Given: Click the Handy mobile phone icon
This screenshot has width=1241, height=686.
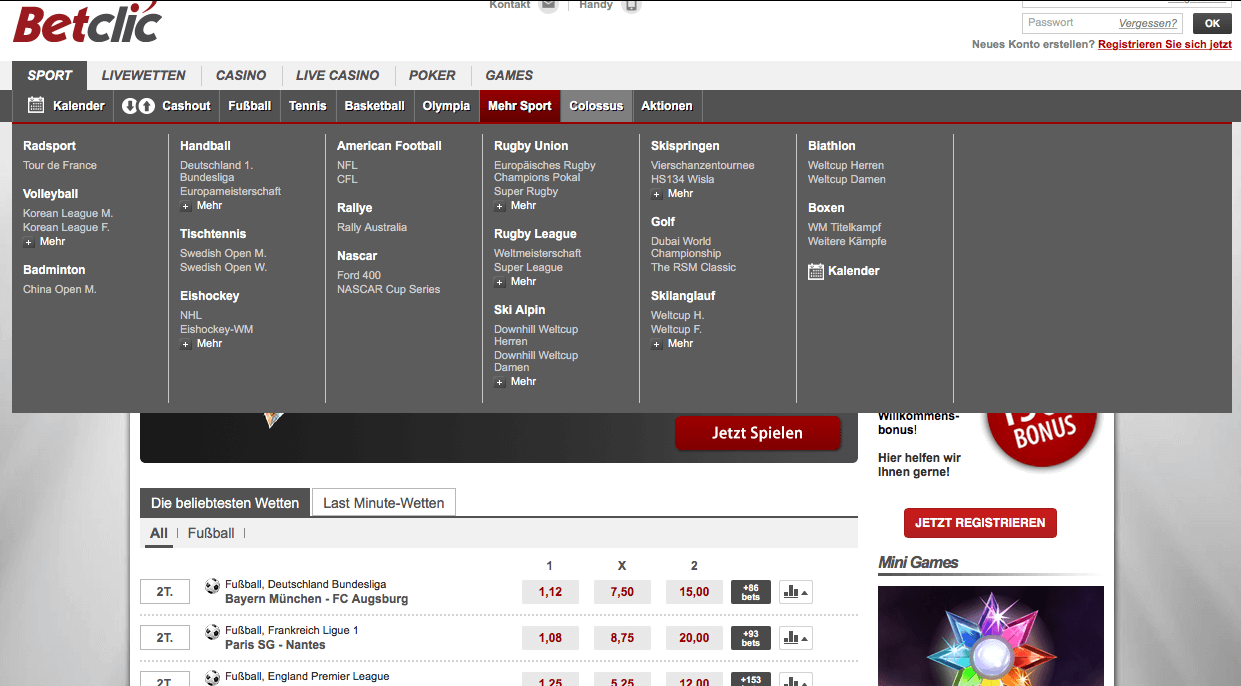Looking at the screenshot, I should 630,6.
